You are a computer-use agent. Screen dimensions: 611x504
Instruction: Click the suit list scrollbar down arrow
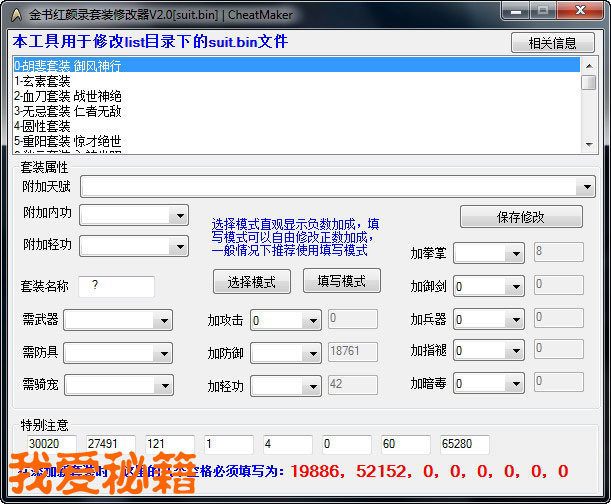pyautogui.click(x=589, y=144)
